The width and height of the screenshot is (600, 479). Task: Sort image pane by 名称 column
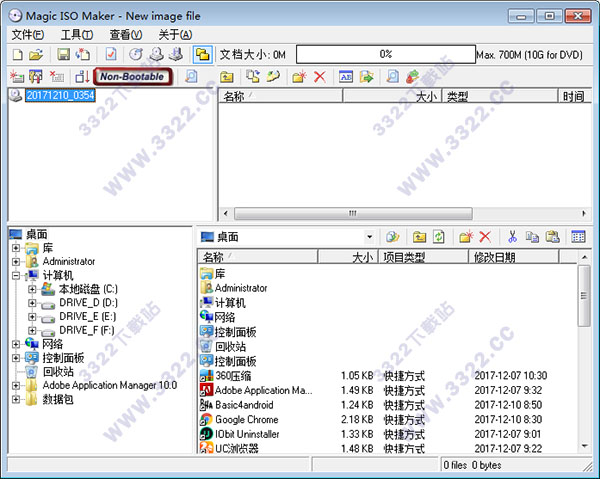[x=280, y=96]
